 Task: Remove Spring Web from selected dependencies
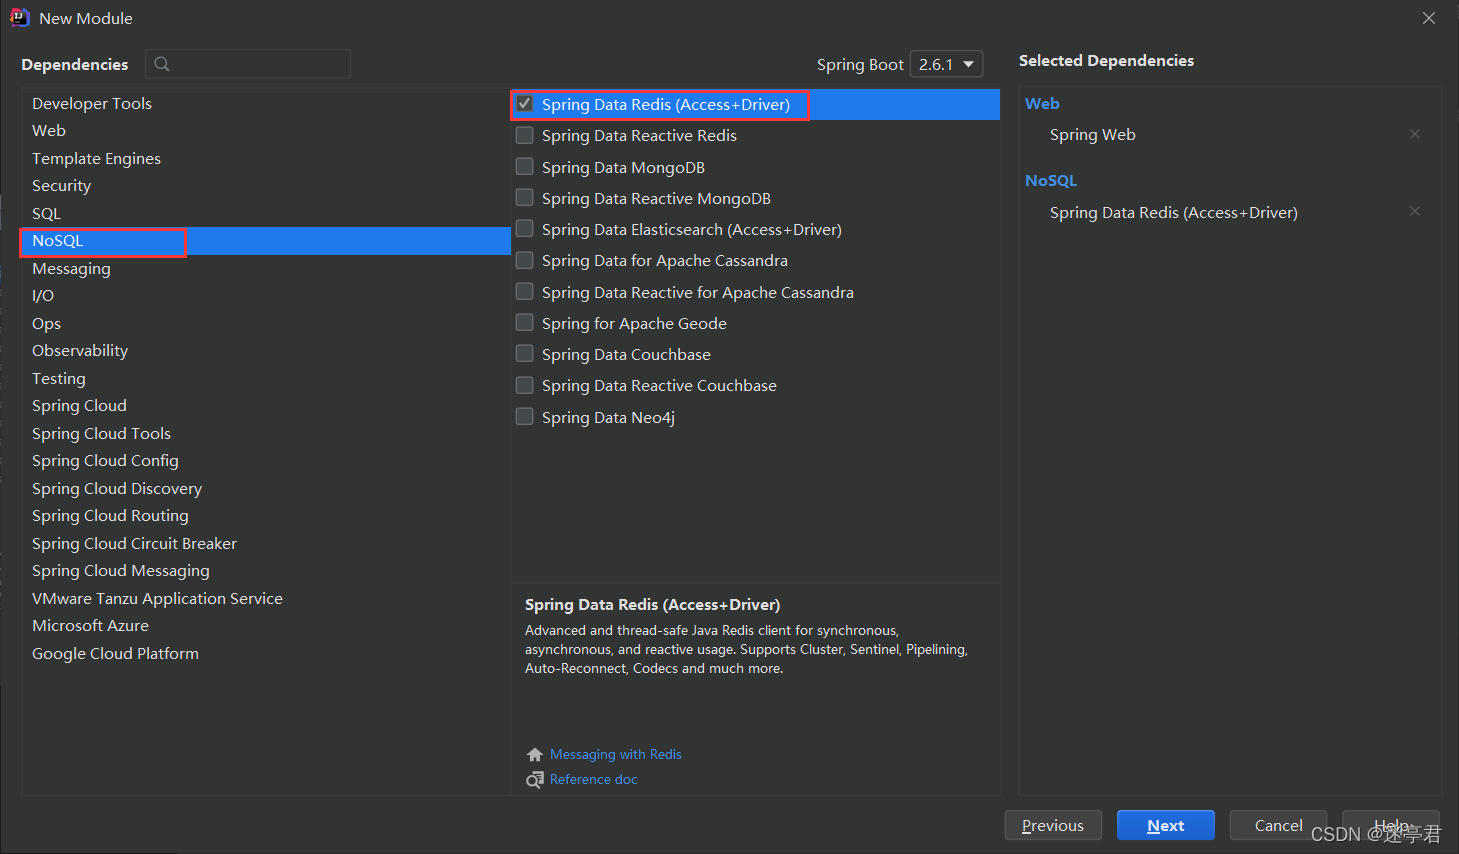1415,134
